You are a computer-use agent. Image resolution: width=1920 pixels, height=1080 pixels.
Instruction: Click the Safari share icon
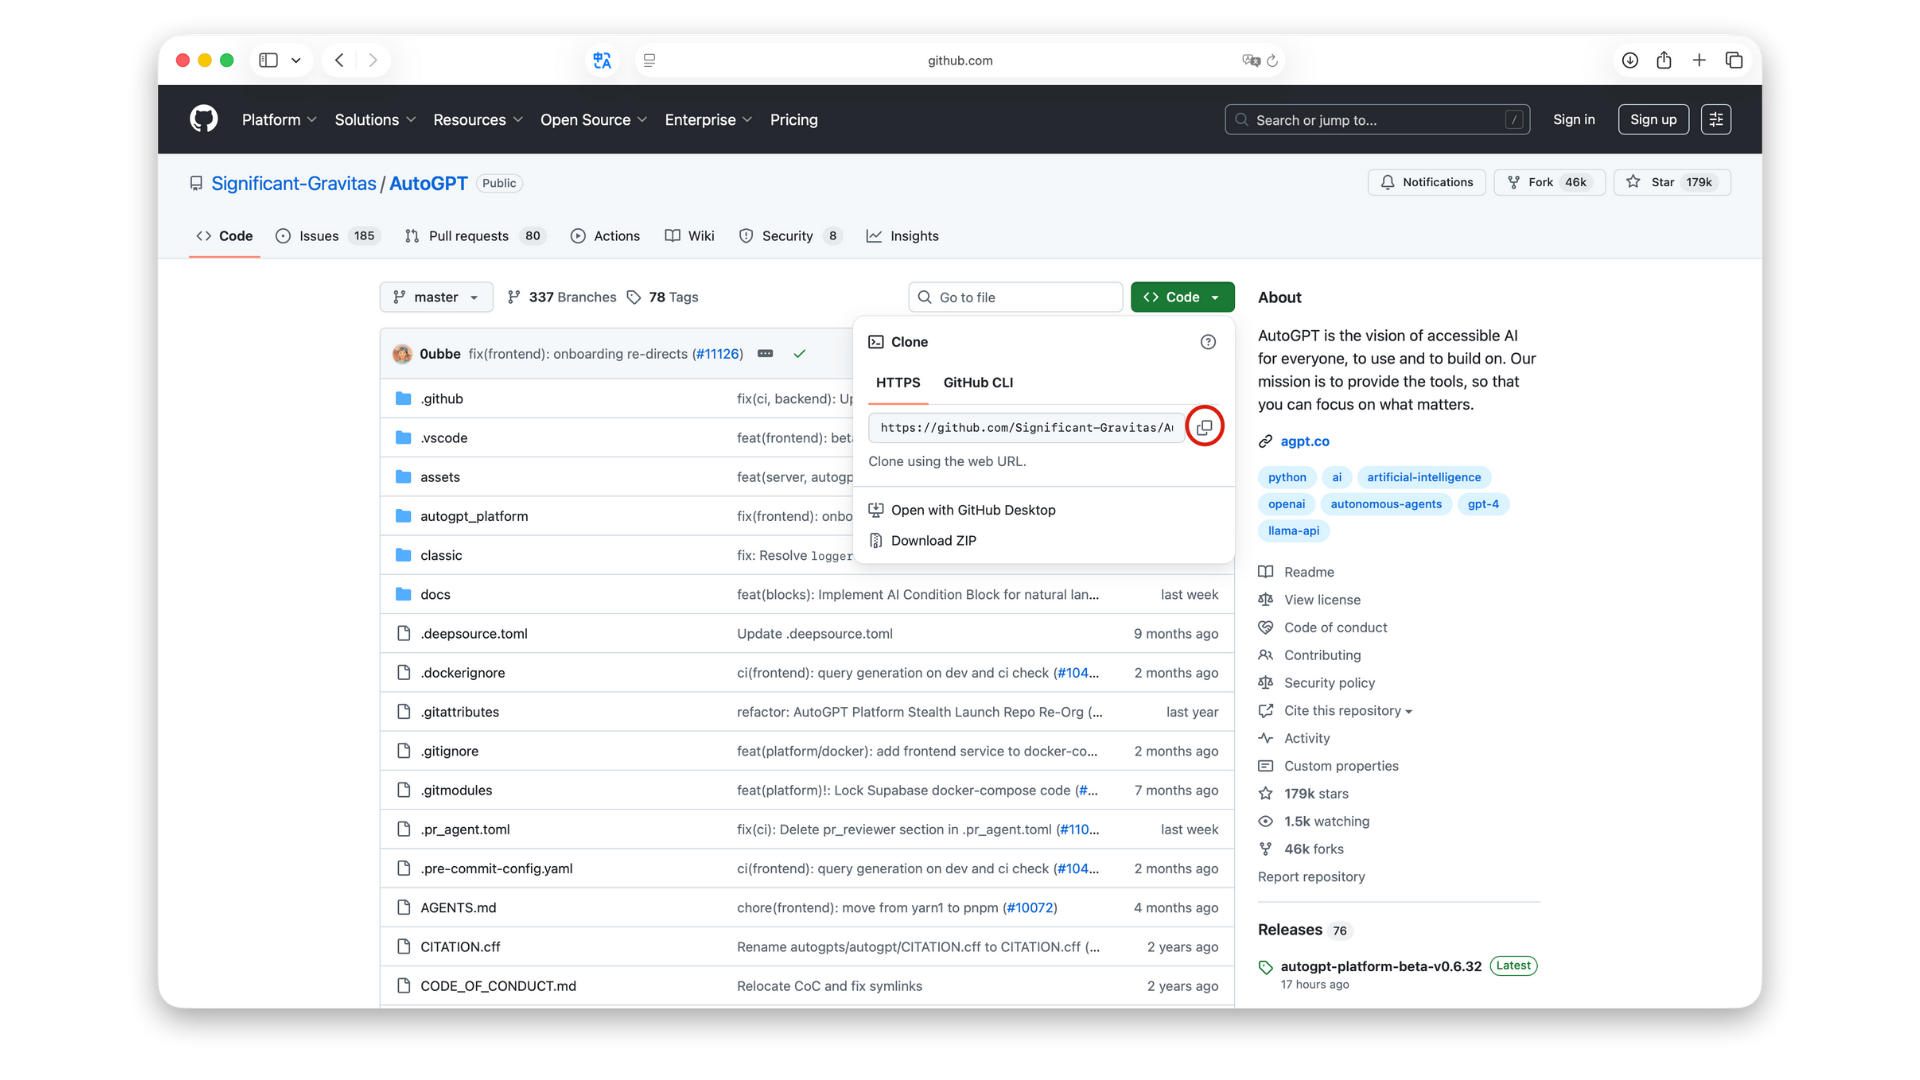click(x=1664, y=60)
